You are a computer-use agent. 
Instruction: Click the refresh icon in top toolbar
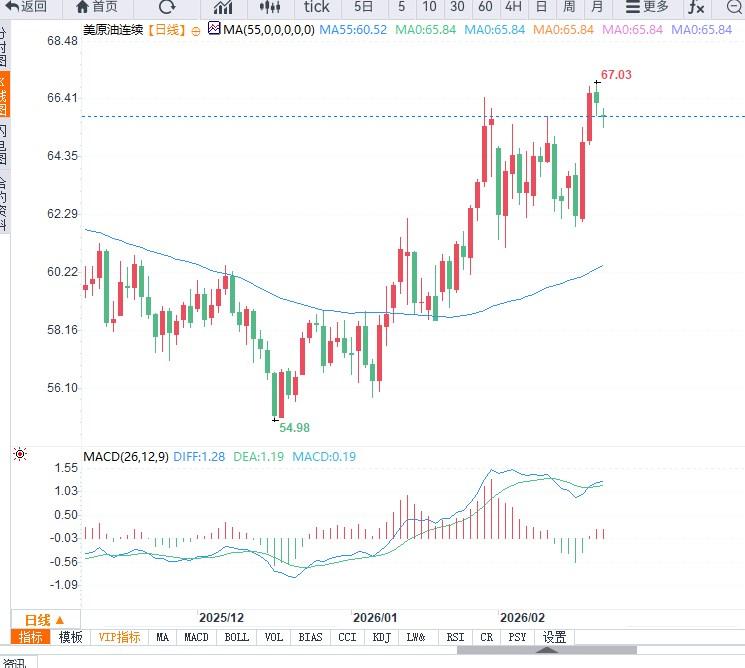(167, 7)
